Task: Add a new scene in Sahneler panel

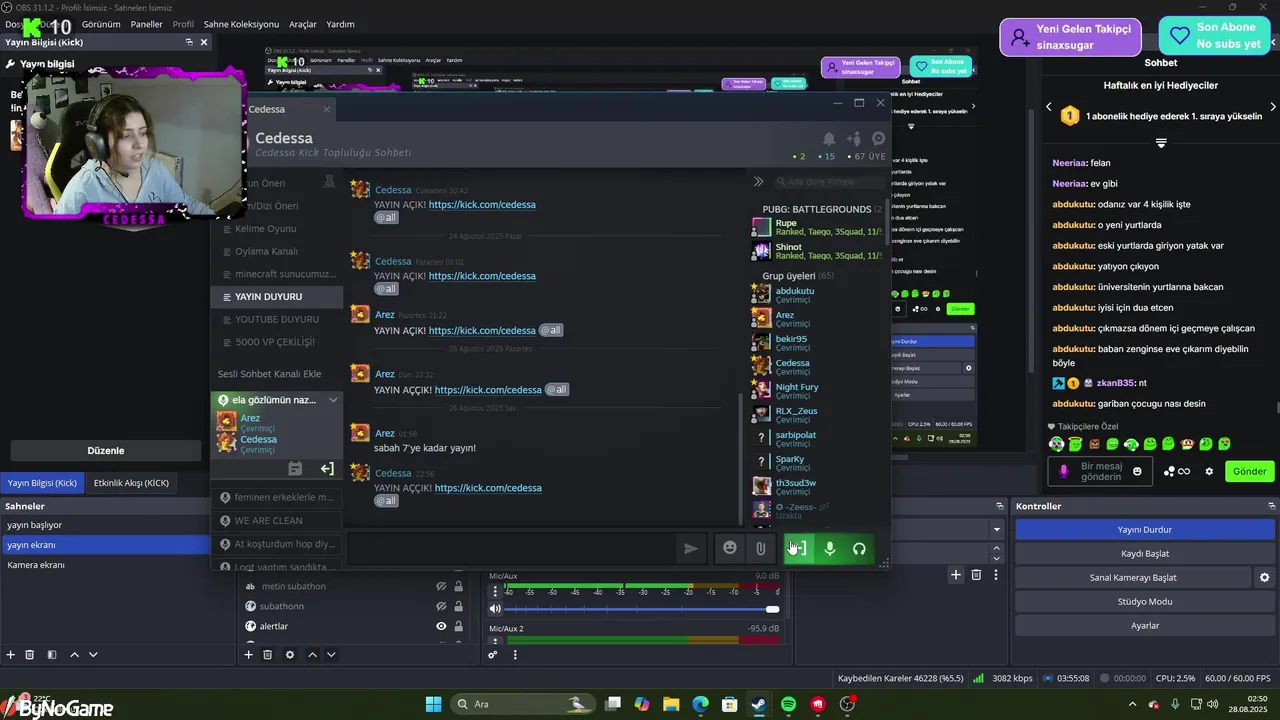Action: coord(11,655)
